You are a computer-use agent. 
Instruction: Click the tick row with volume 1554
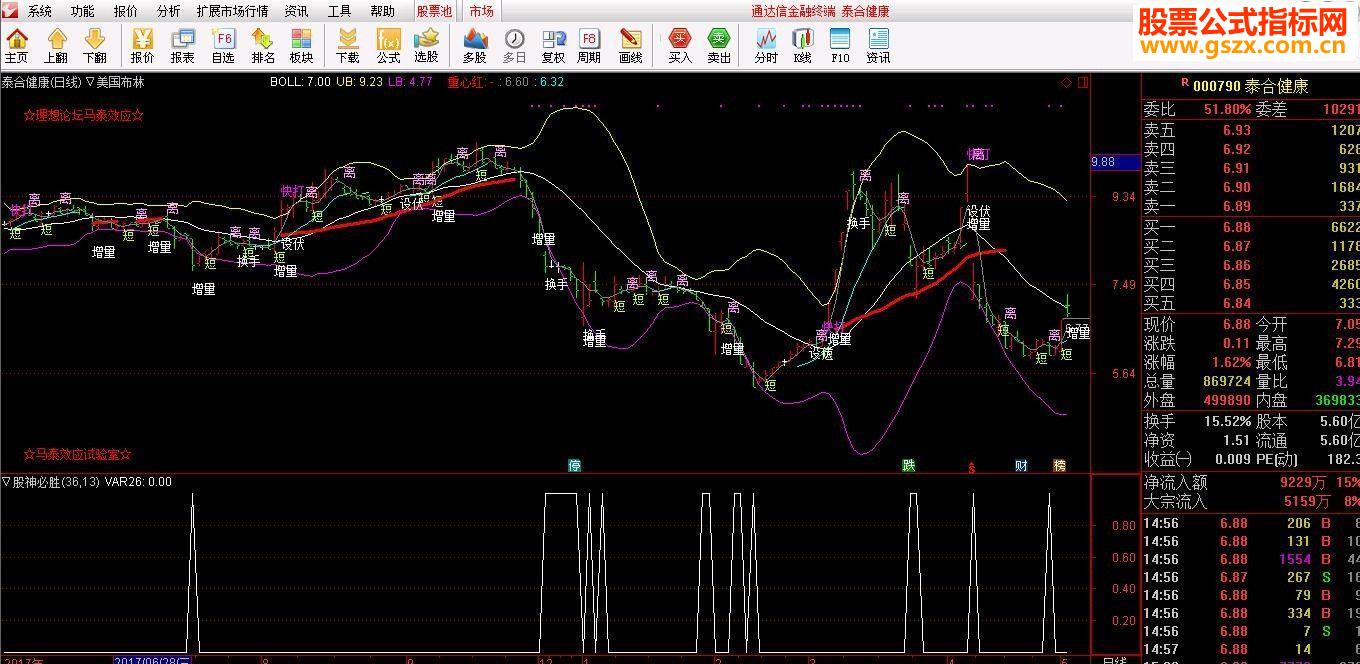tap(1251, 559)
